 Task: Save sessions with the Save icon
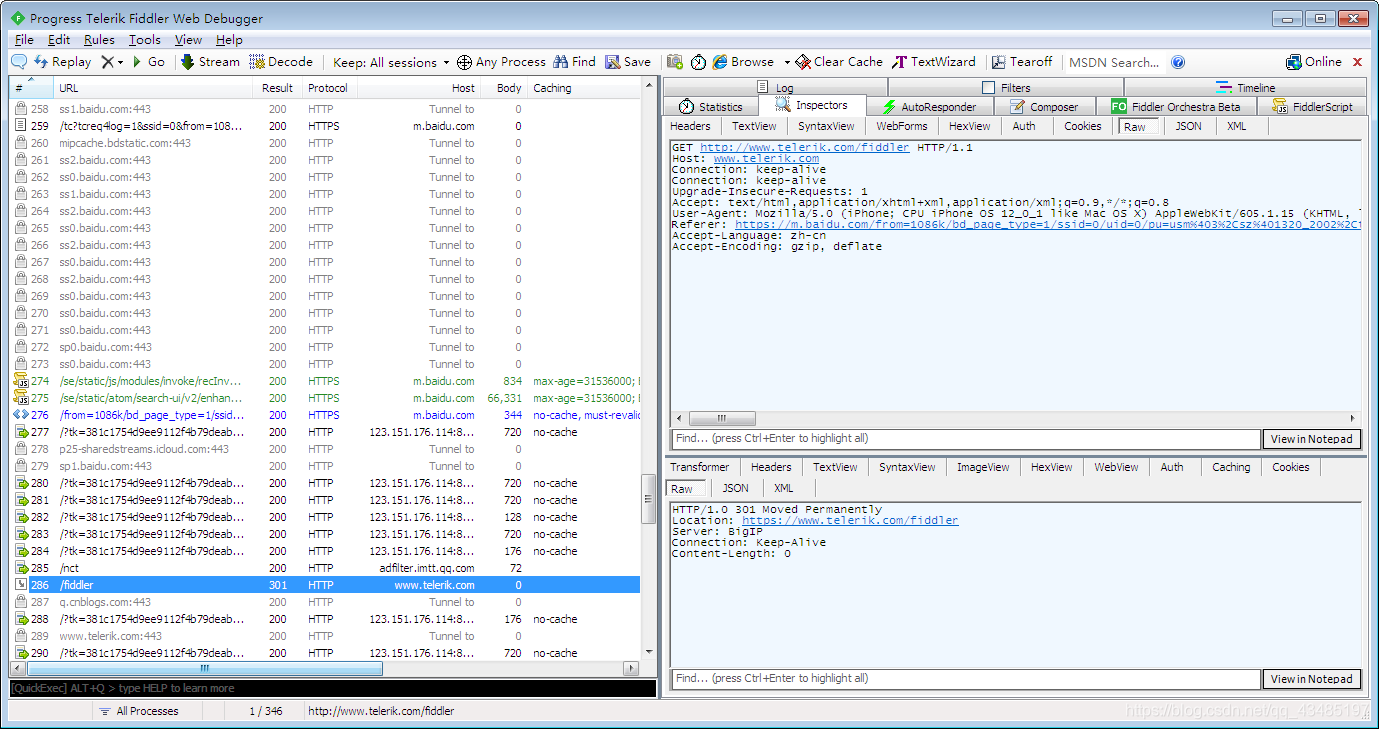tap(628, 62)
